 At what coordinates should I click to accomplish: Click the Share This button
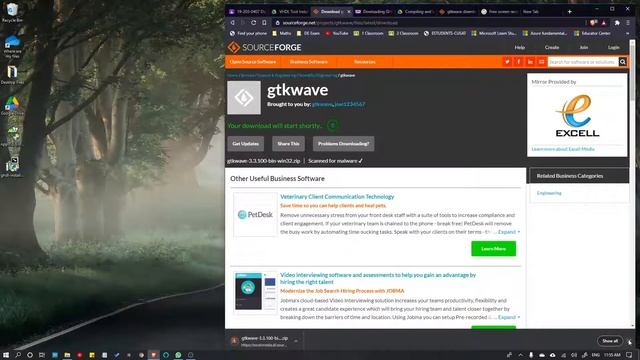pyautogui.click(x=288, y=144)
